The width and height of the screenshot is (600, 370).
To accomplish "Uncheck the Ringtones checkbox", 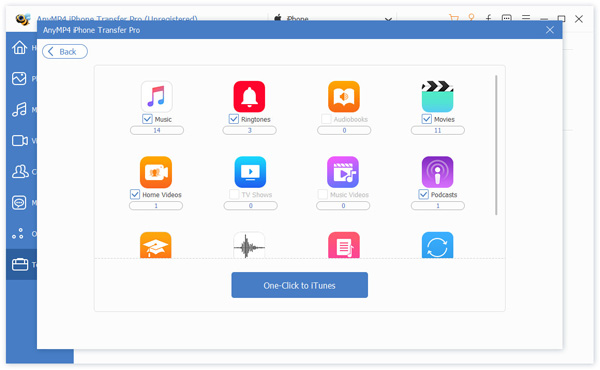I will (233, 119).
